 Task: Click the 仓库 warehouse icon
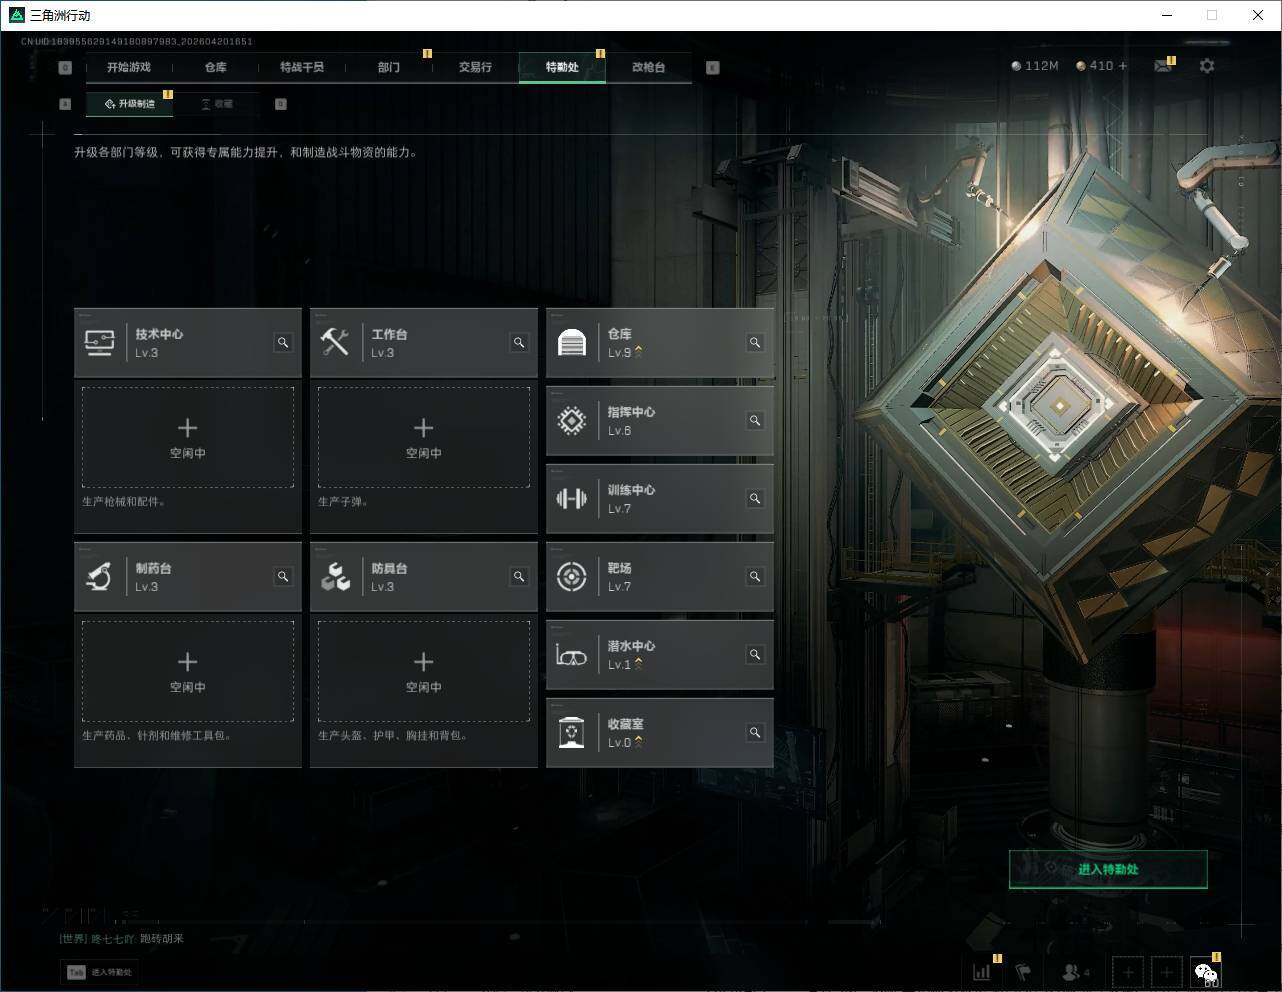571,343
